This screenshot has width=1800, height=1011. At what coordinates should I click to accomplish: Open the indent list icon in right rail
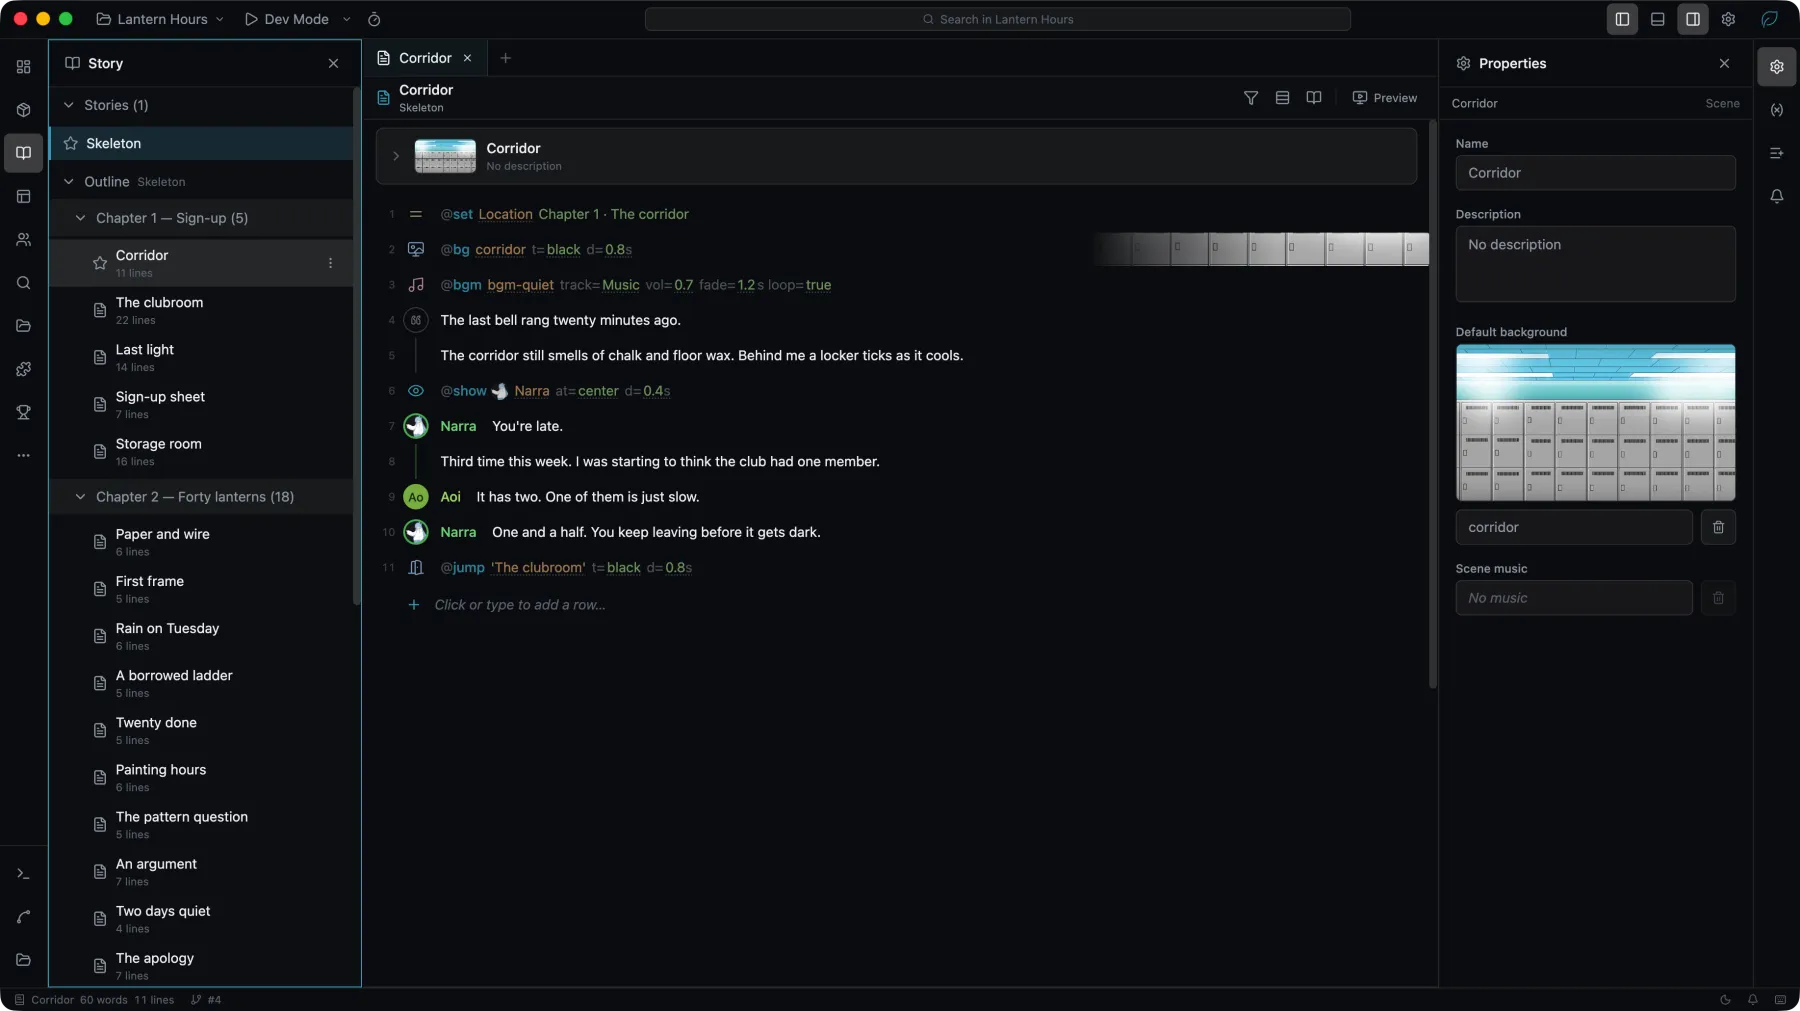1777,153
